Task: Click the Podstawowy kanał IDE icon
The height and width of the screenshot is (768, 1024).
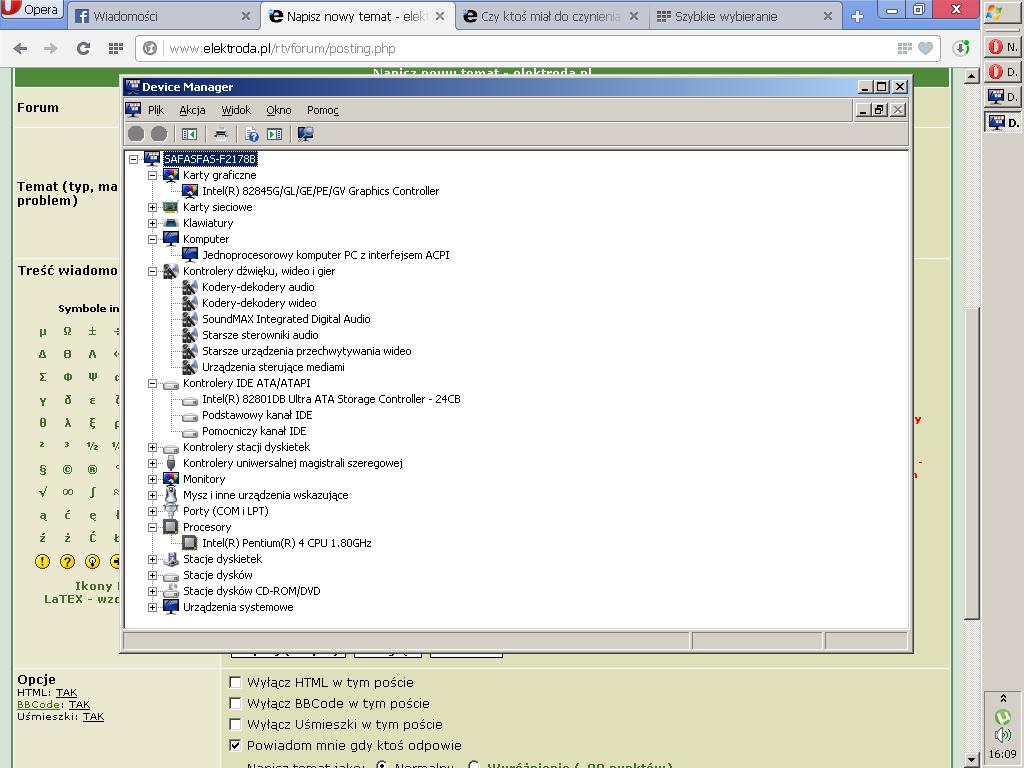Action: coord(189,415)
